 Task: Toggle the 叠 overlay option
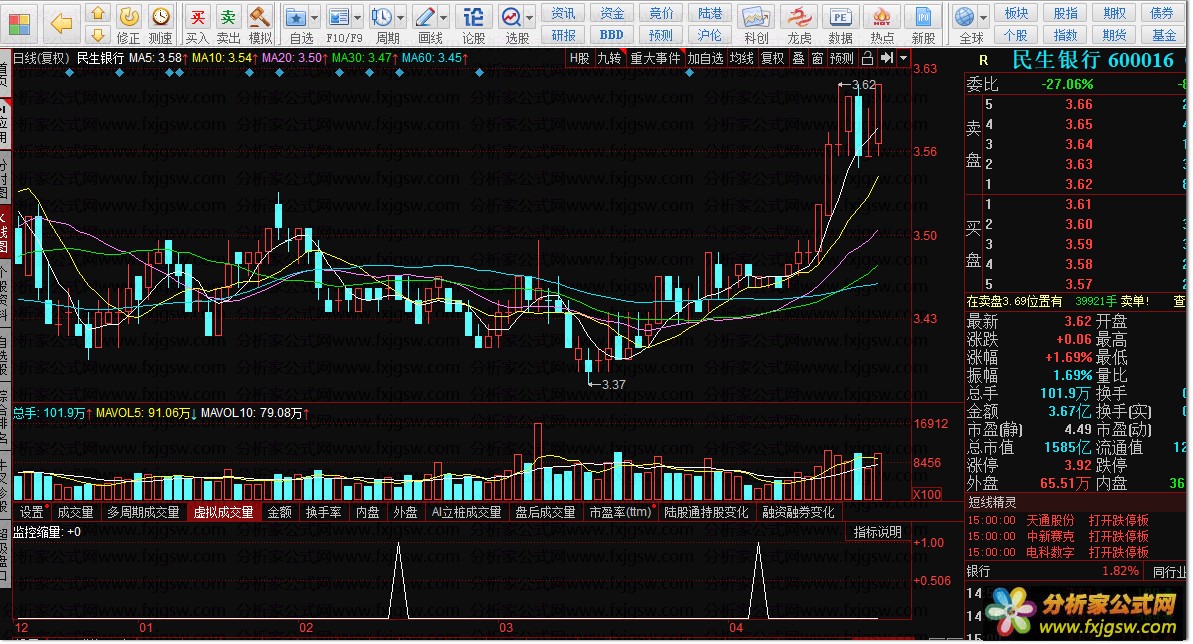[x=798, y=58]
